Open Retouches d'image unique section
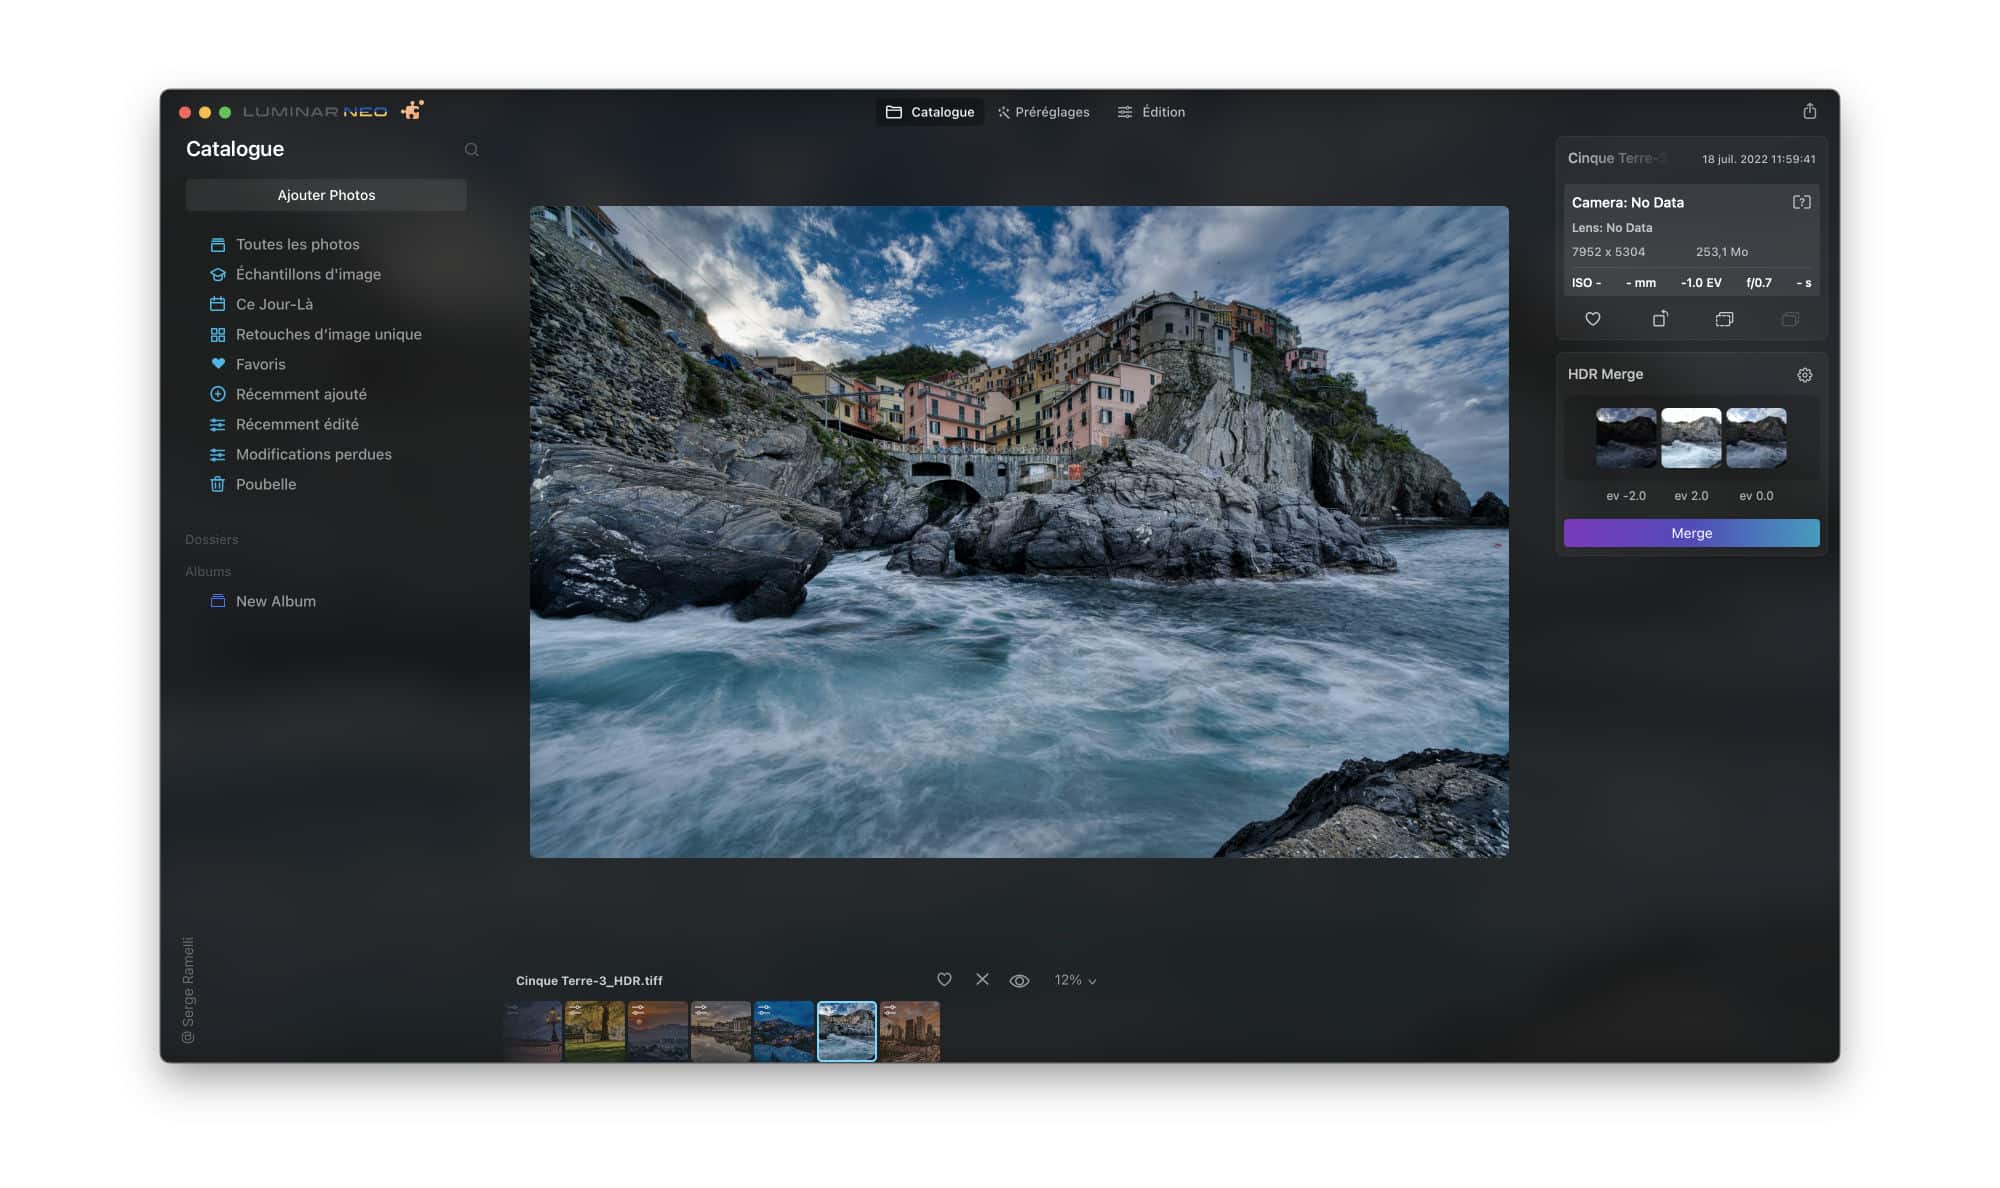Image resolution: width=2000 pixels, height=1188 pixels. 328,334
